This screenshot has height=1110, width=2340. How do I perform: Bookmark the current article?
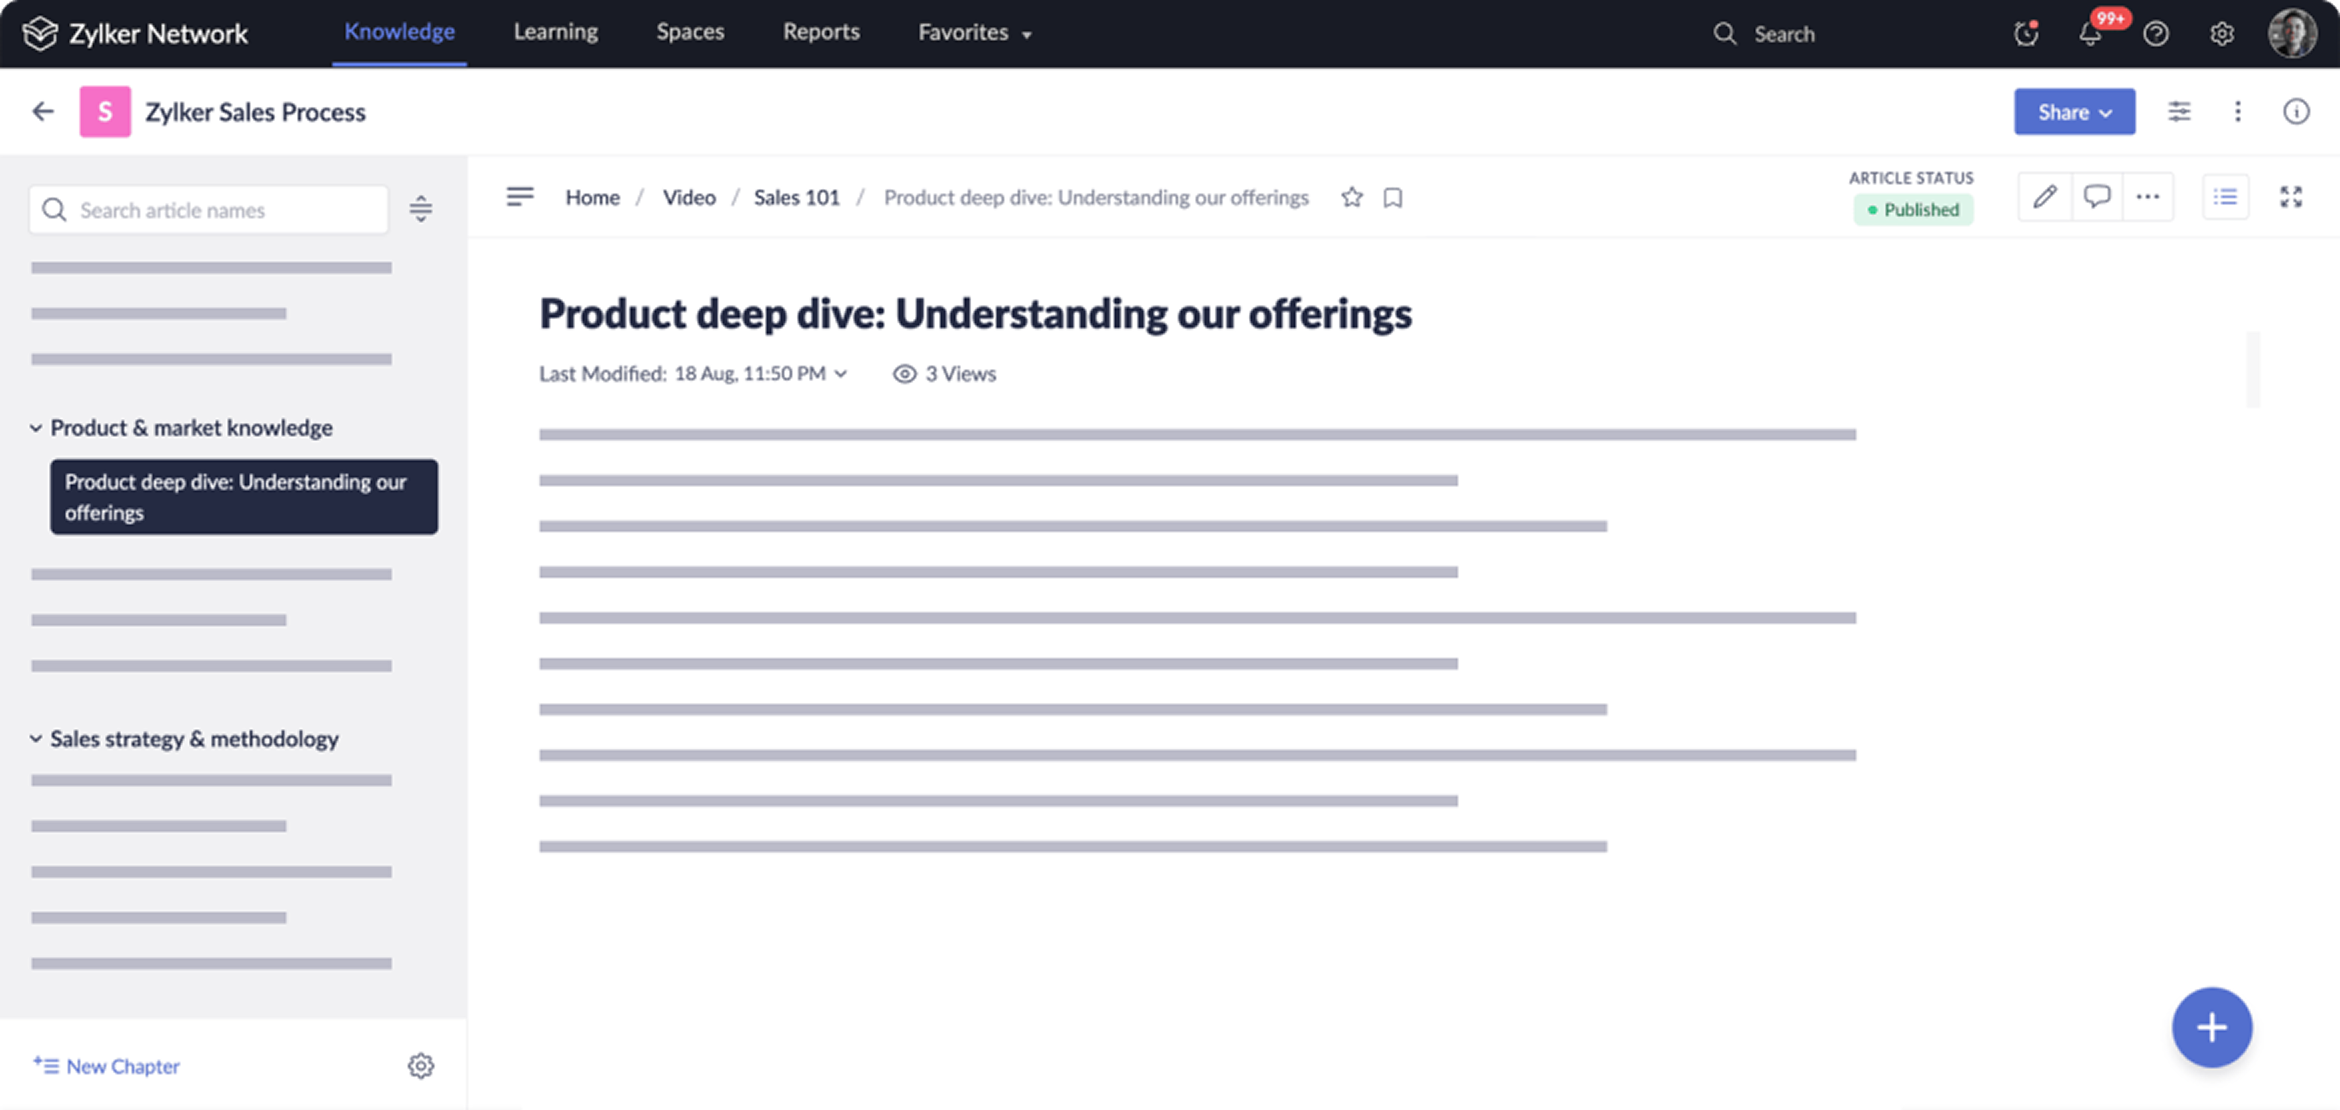point(1392,197)
